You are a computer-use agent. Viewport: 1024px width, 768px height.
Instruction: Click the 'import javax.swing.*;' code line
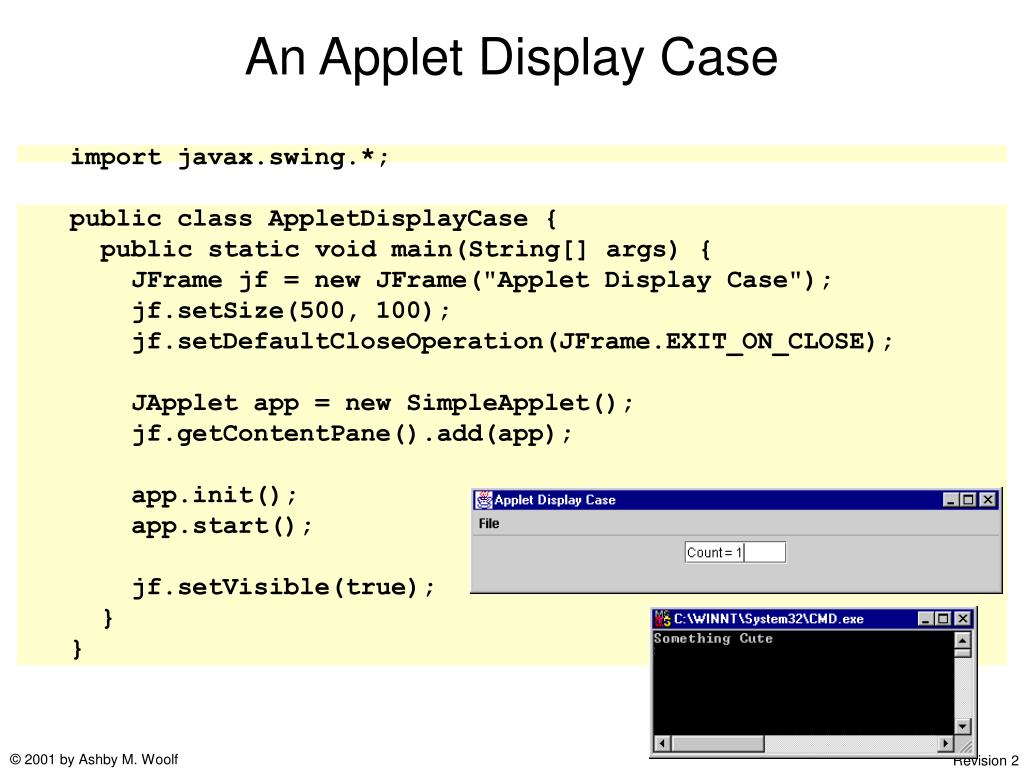tap(229, 157)
